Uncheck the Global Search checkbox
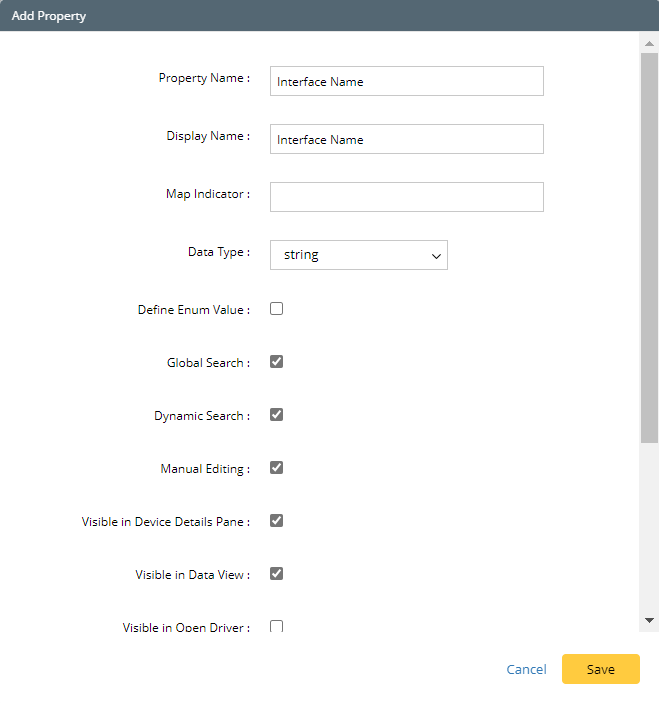 point(277,362)
